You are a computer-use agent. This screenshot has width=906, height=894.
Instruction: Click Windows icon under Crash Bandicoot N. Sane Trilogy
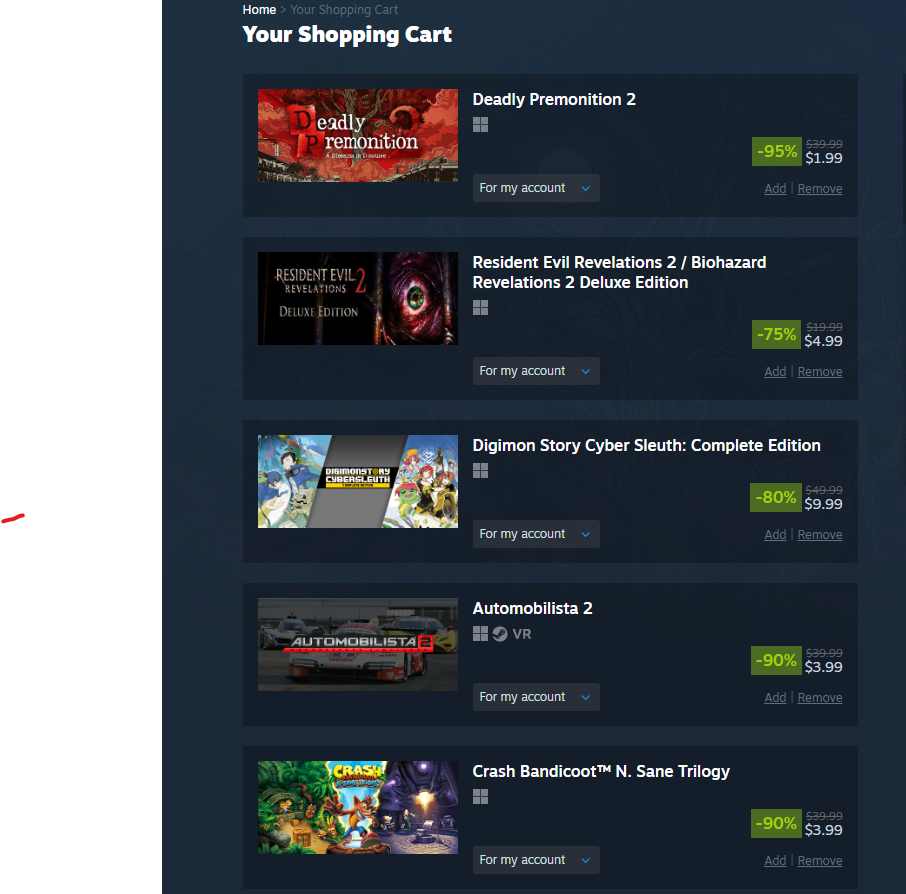pyautogui.click(x=480, y=797)
